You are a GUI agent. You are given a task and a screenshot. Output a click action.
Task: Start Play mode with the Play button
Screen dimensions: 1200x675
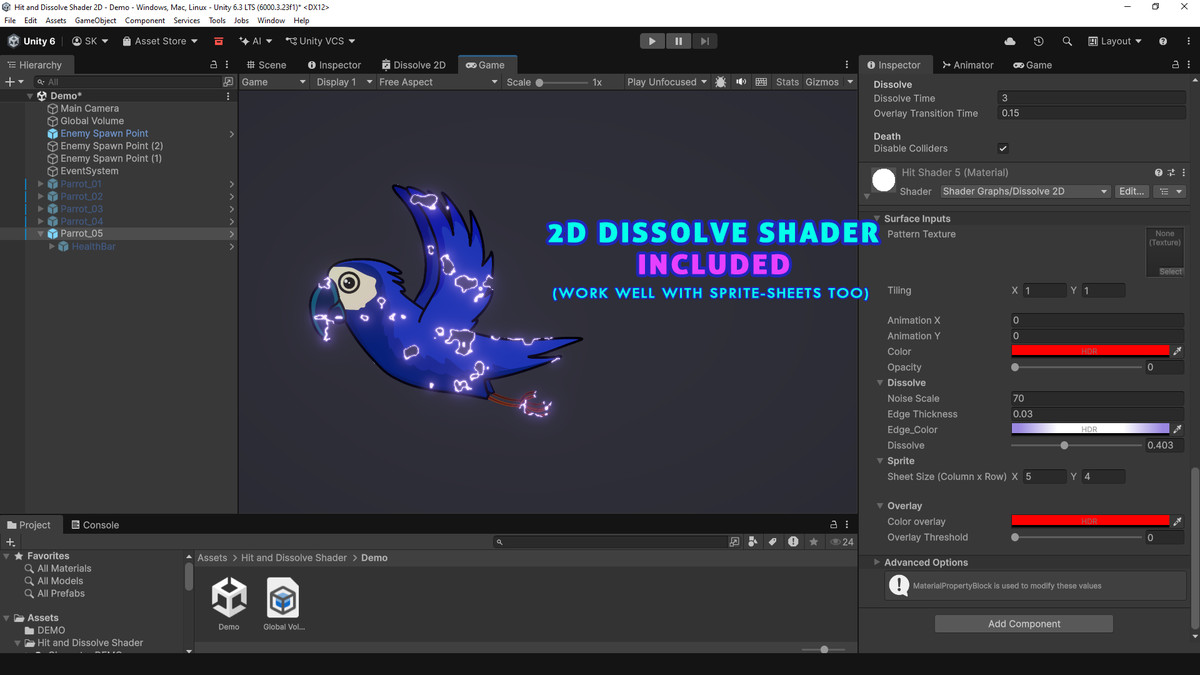click(652, 41)
